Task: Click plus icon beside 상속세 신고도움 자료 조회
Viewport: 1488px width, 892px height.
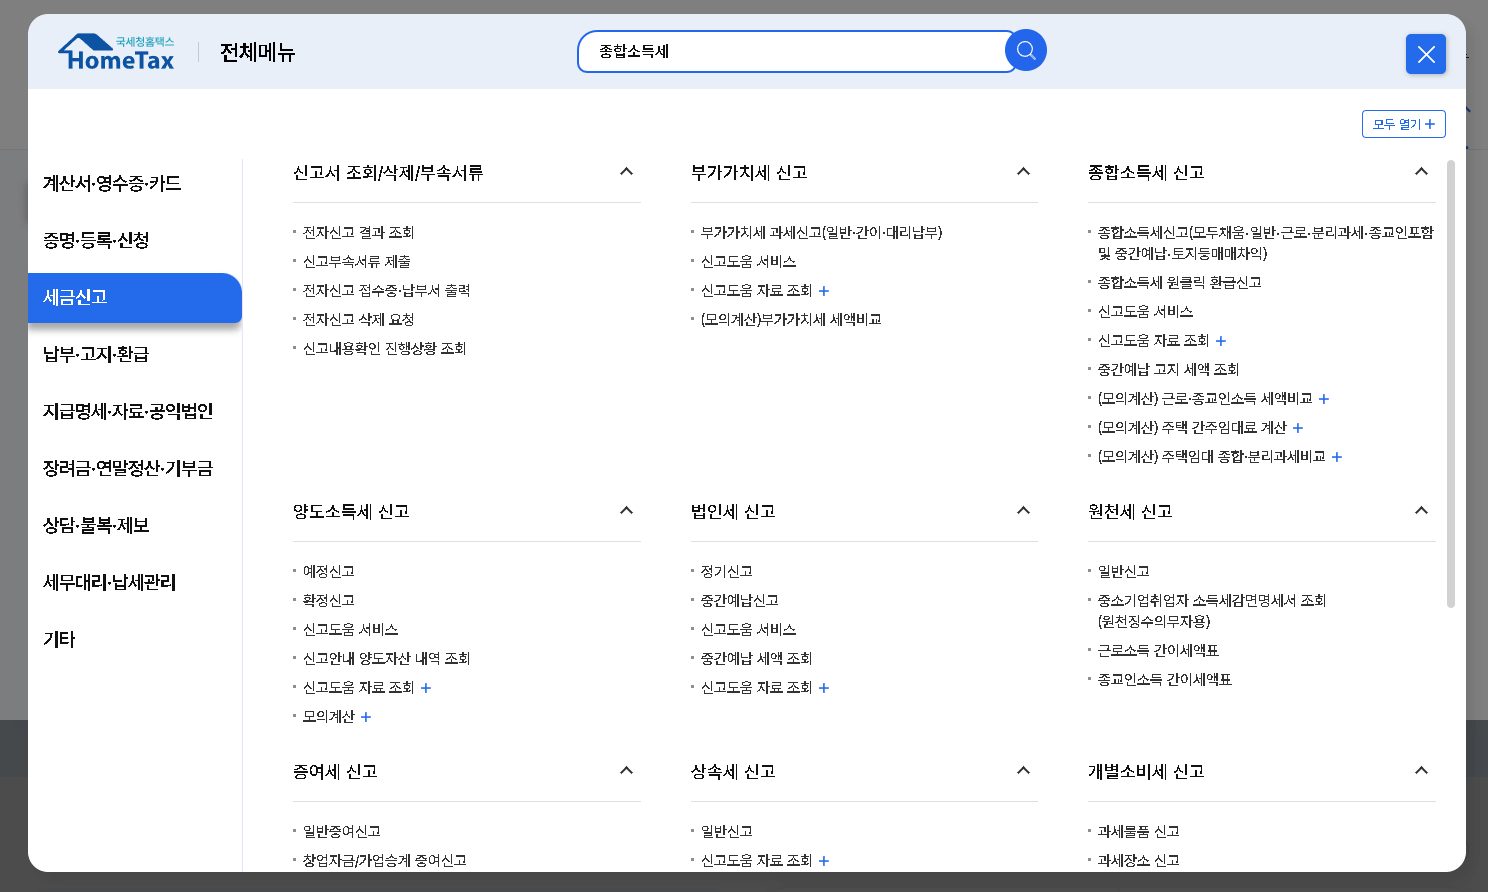Action: click(823, 861)
